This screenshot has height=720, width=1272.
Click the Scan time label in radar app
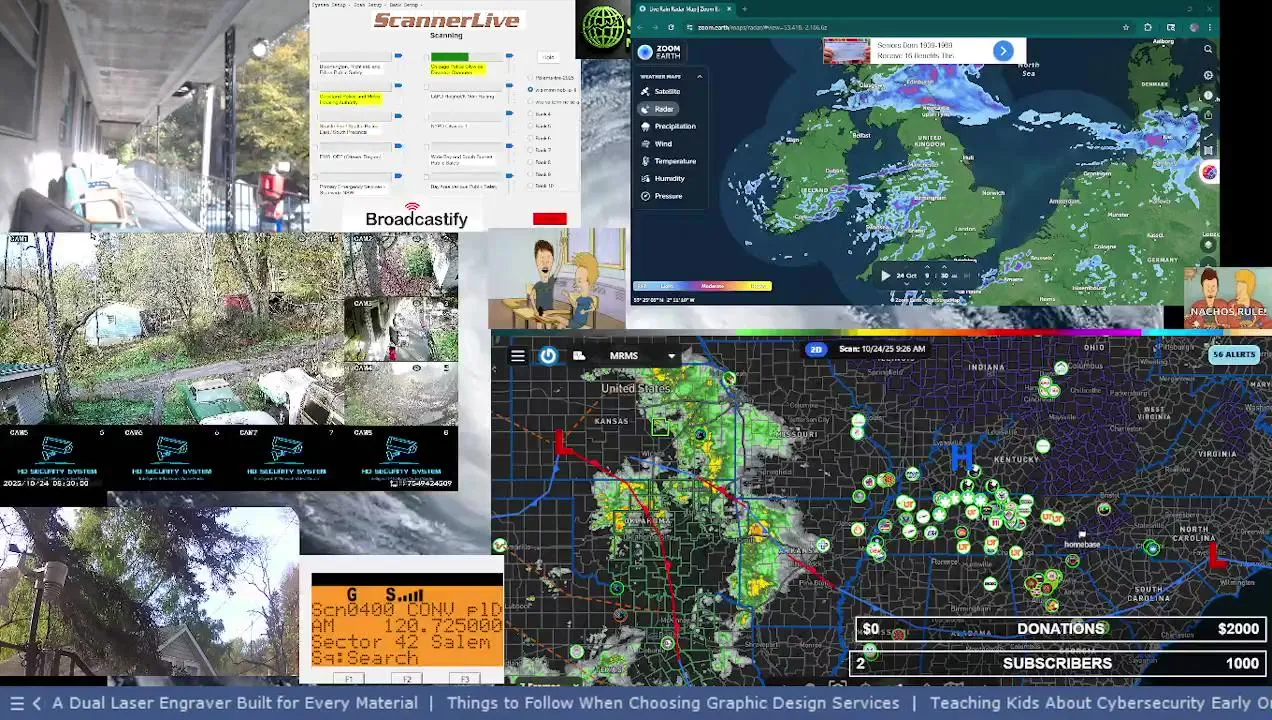tap(882, 349)
